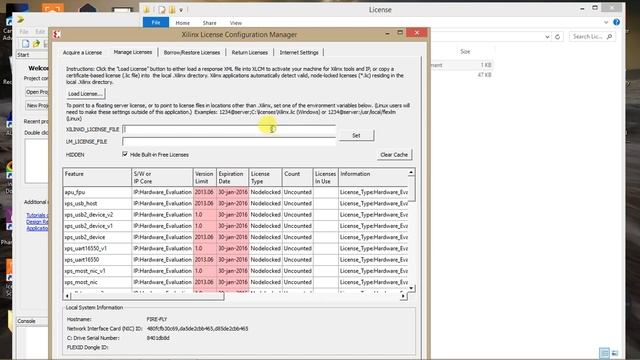Click the Clear Cache button
Image resolution: width=640 pixels, height=360 pixels.
[394, 155]
